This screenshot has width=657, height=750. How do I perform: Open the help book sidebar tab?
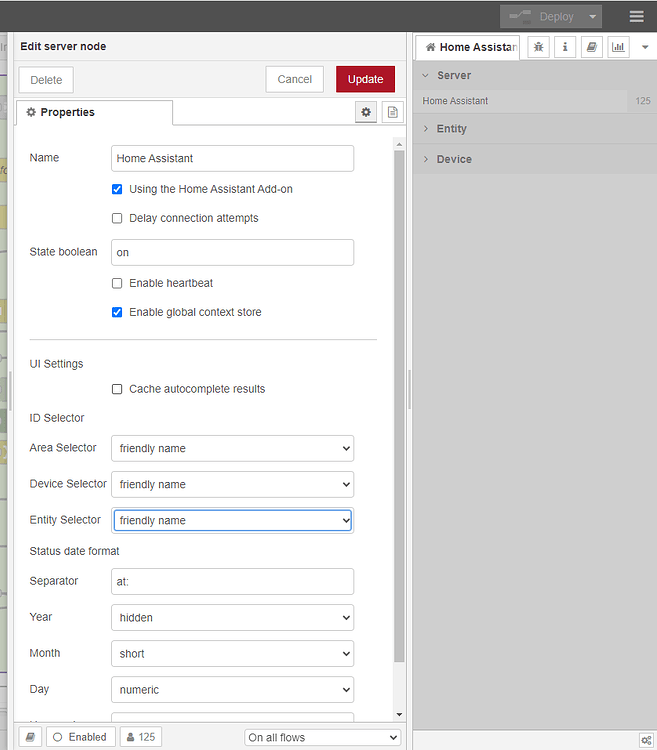point(591,47)
